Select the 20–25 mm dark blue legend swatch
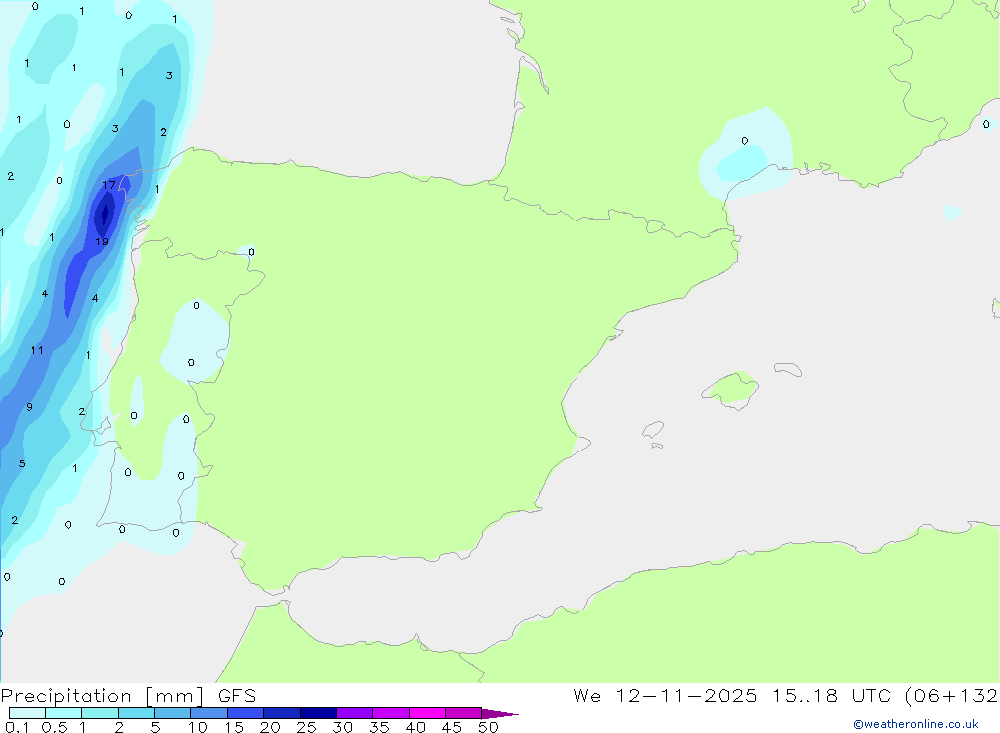The height and width of the screenshot is (733, 1000). coord(281,713)
